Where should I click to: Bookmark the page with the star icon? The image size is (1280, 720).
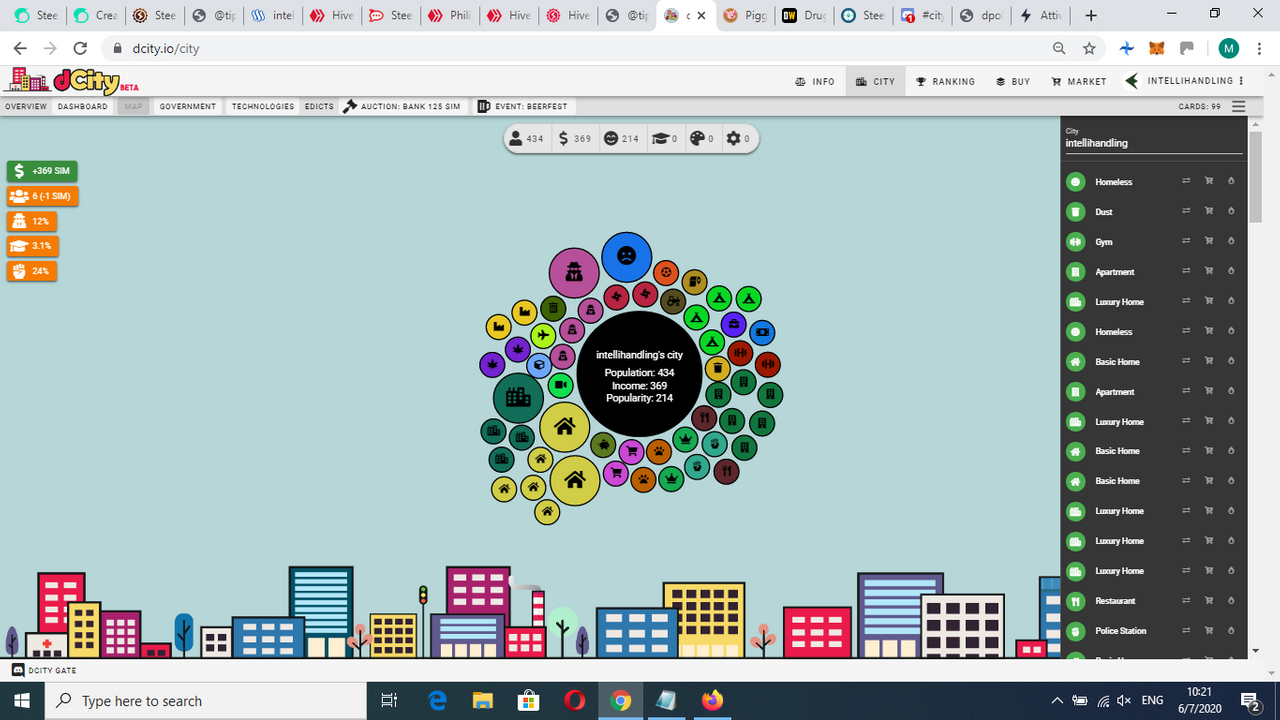coord(1089,48)
